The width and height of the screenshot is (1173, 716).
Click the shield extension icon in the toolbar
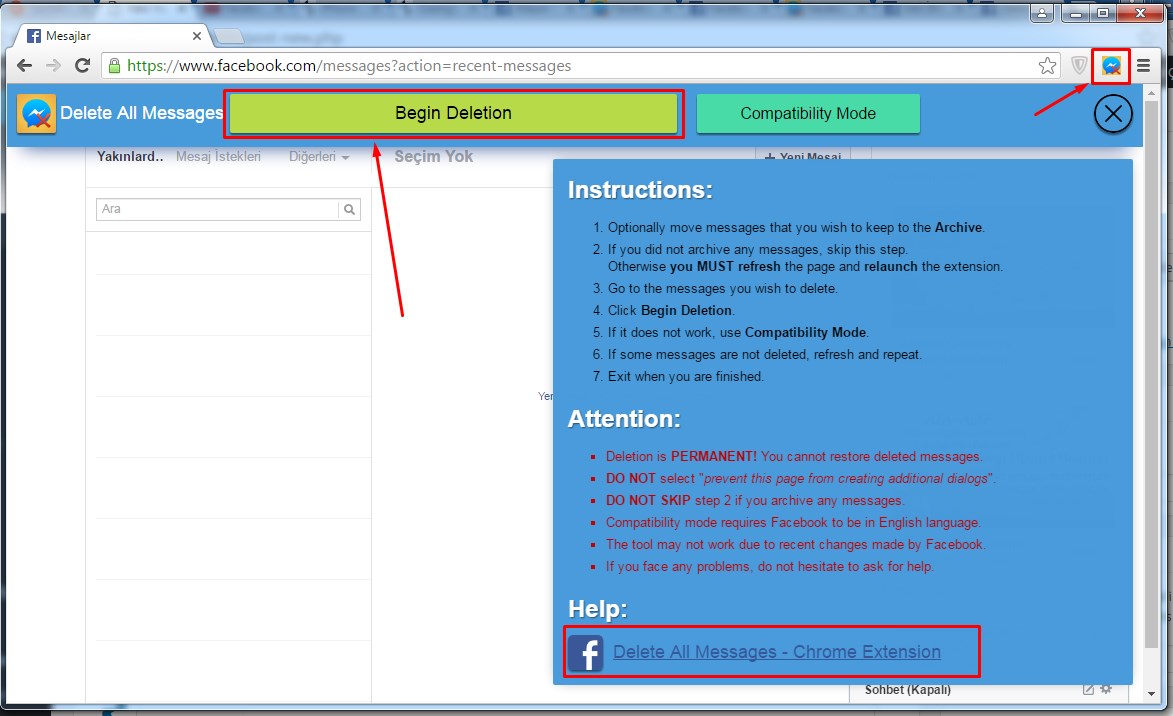point(1079,66)
